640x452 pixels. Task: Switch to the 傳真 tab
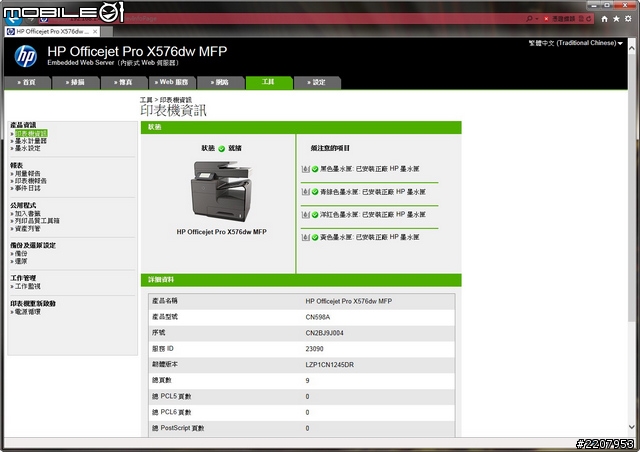(x=124, y=82)
